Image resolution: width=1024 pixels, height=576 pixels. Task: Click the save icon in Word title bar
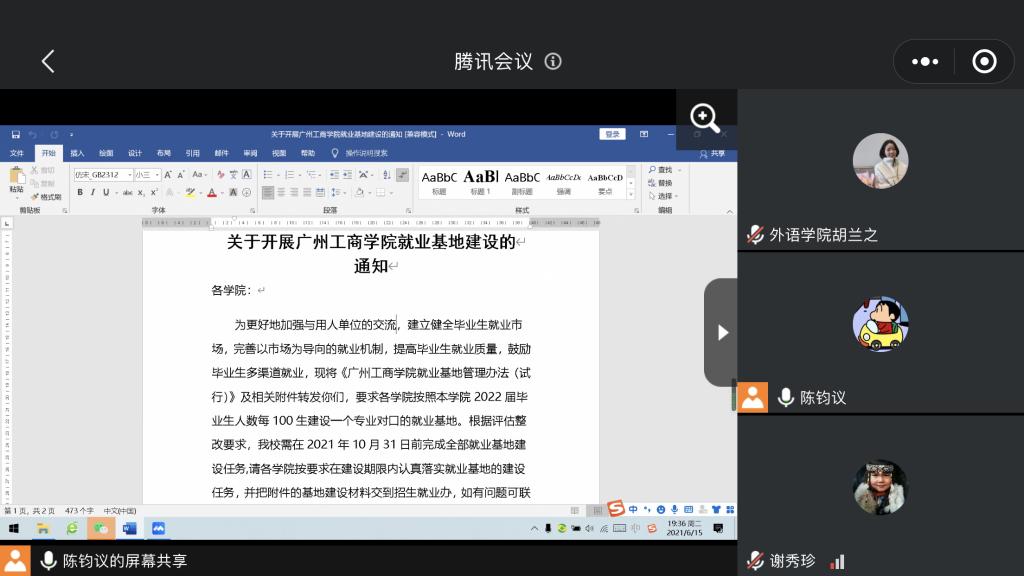coord(16,134)
